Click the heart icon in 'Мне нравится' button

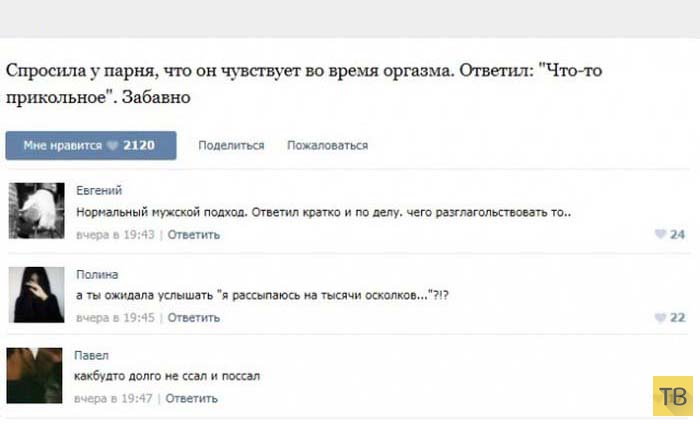[x=113, y=145]
